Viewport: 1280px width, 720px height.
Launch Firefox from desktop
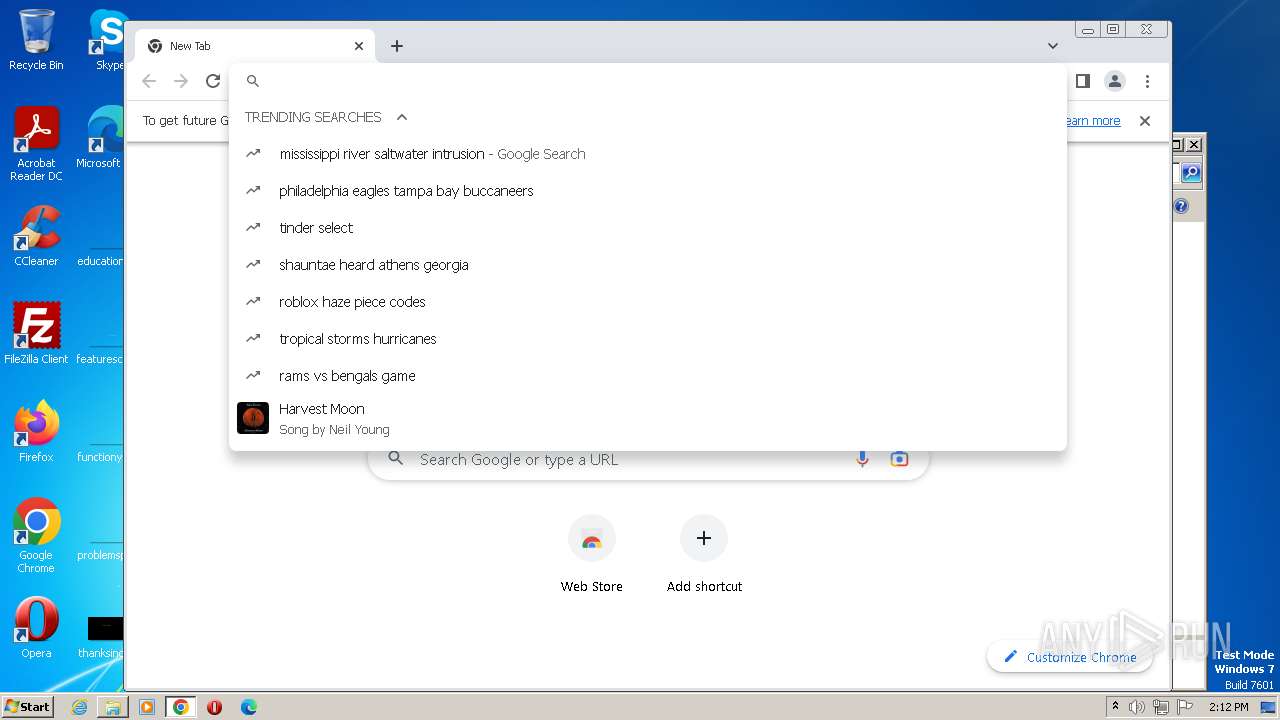36,431
